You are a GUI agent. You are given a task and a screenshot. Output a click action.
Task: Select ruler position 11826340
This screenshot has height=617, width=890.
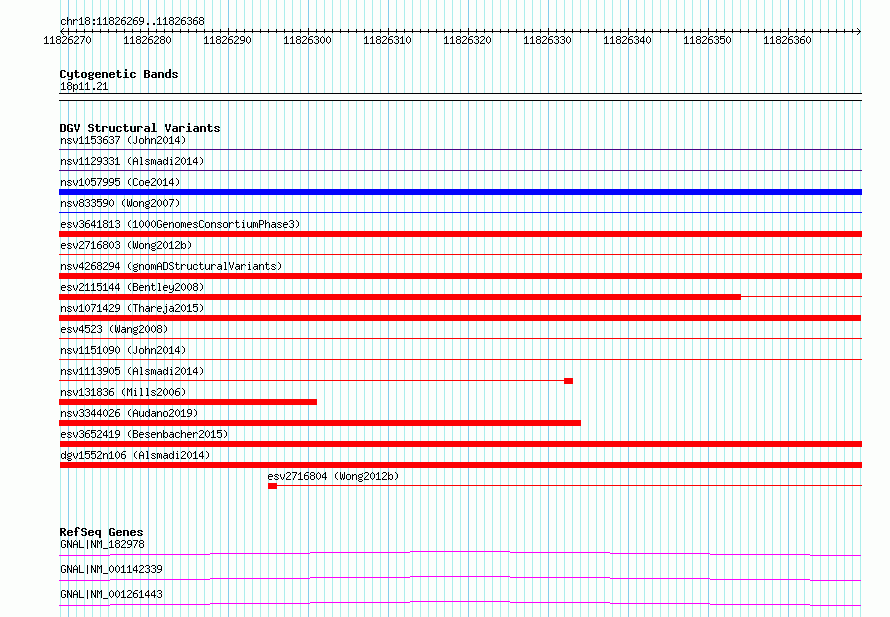click(627, 40)
